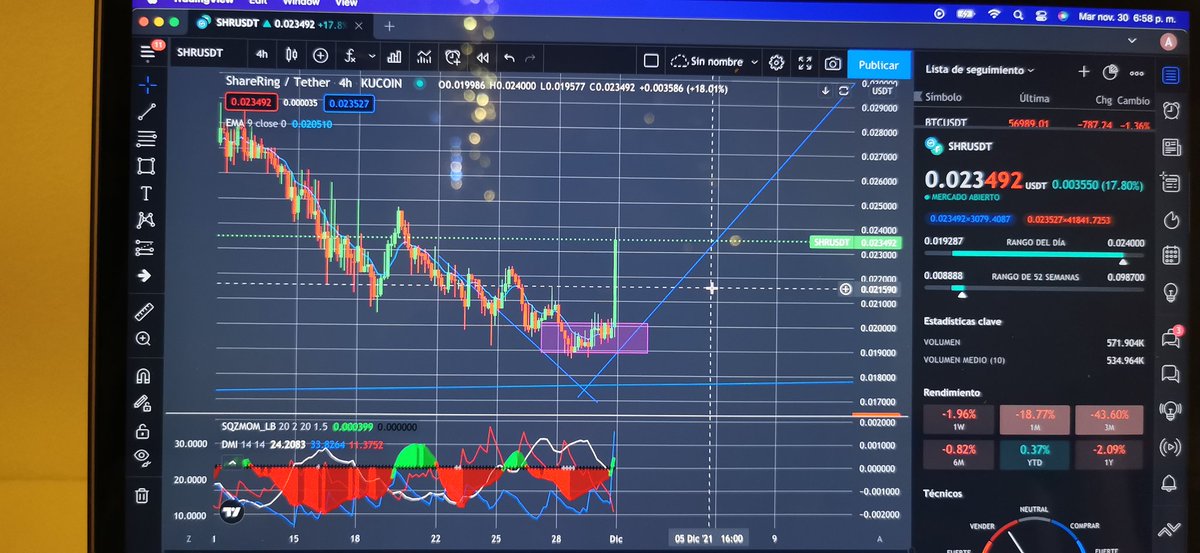Open chart settings gear icon
Screen dimensions: 1200x553
click(776, 62)
